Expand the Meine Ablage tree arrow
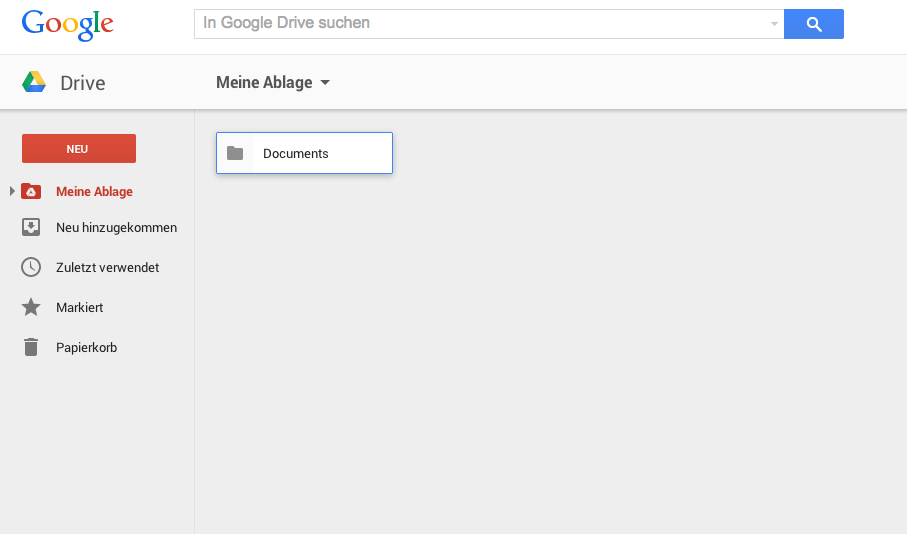 tap(12, 191)
